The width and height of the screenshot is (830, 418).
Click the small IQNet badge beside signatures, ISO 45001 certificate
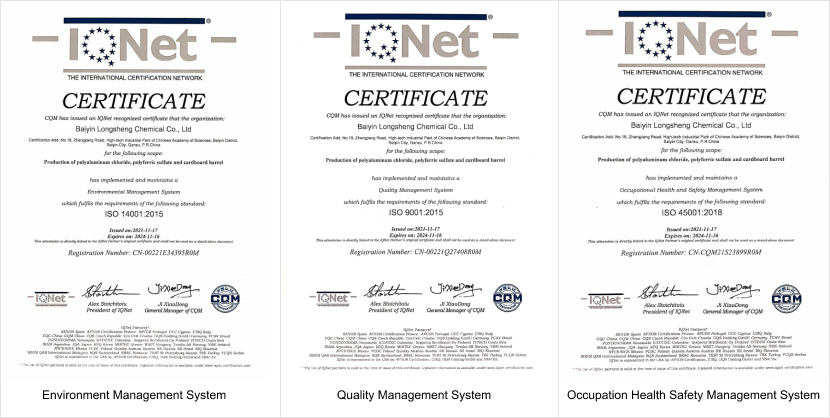point(605,301)
